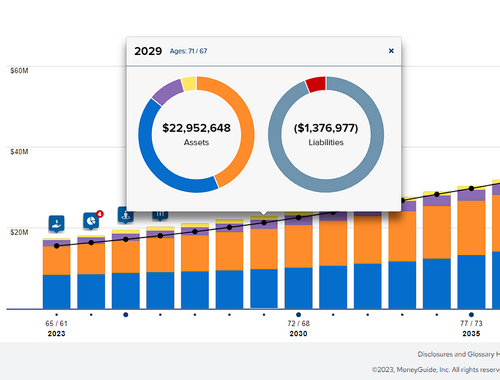
Task: Click the ($1,376,977) Liabilities total
Action: [x=326, y=128]
